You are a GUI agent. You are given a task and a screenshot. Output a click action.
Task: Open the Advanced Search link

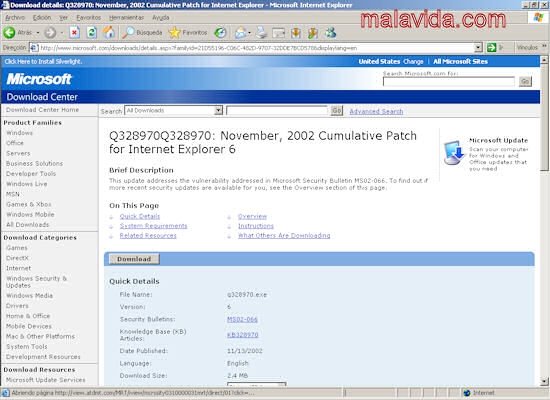(376, 112)
